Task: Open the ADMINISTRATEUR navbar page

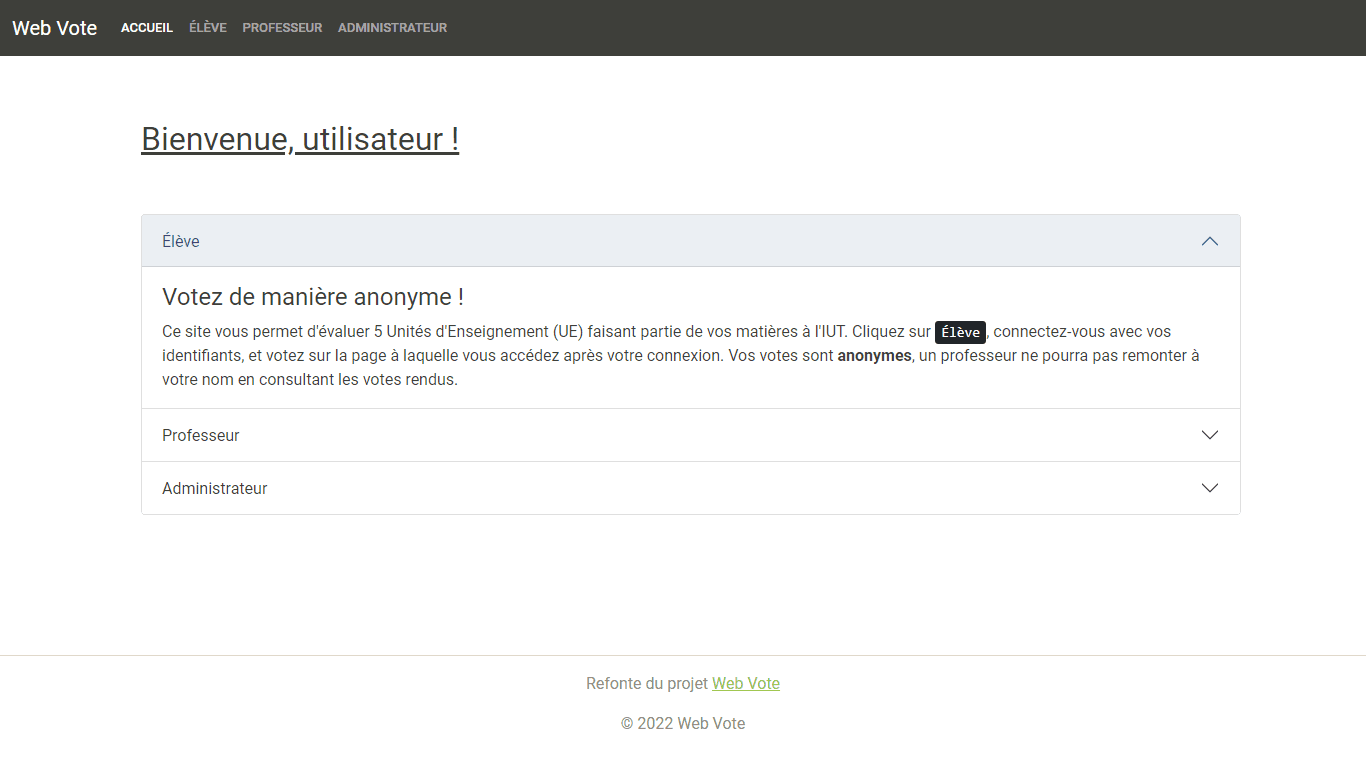Action: pos(392,28)
